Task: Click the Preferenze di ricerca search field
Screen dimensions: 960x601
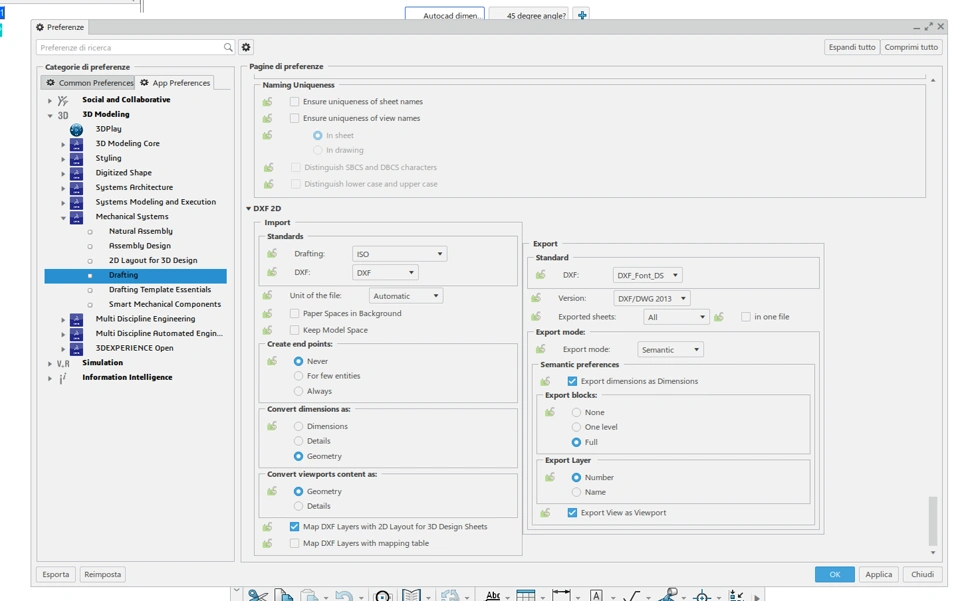Action: point(130,47)
